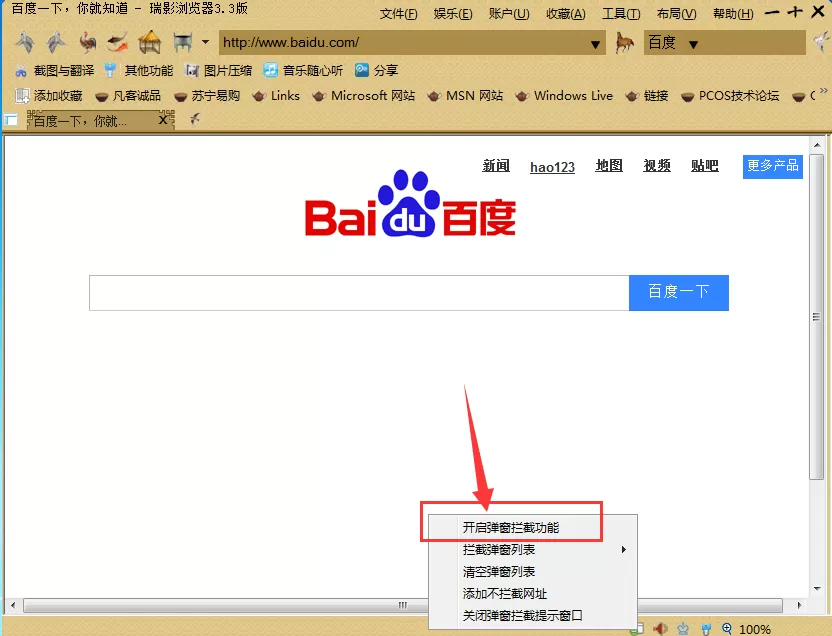The height and width of the screenshot is (636, 832).
Task: Open the hao123 link
Action: (552, 167)
